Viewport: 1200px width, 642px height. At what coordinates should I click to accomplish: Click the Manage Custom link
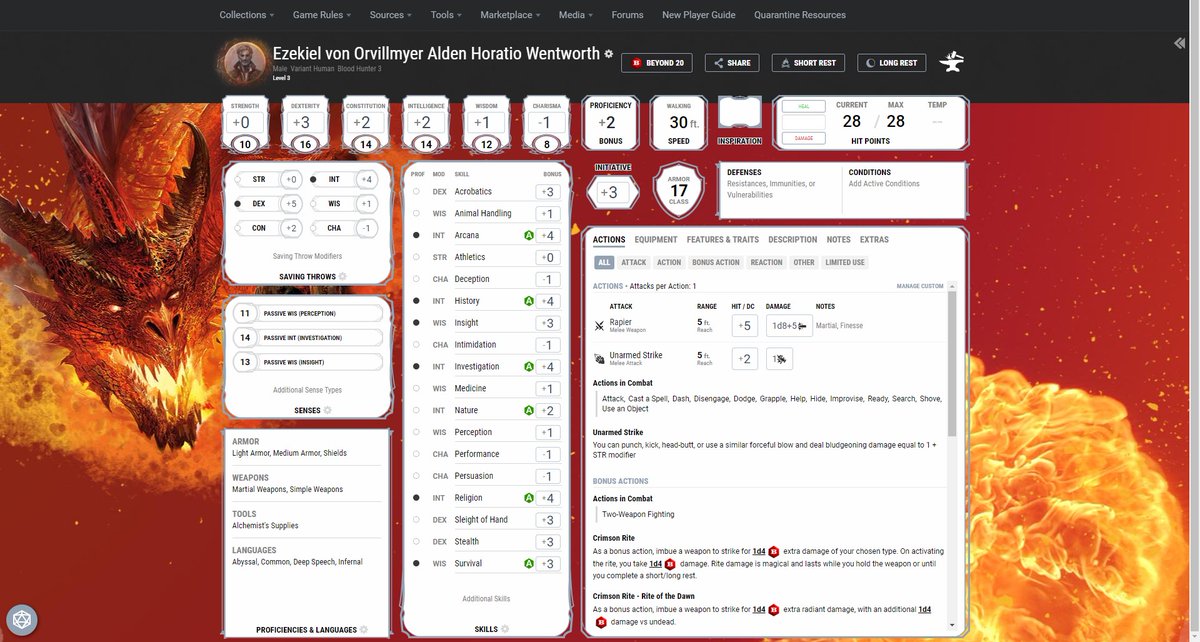920,286
